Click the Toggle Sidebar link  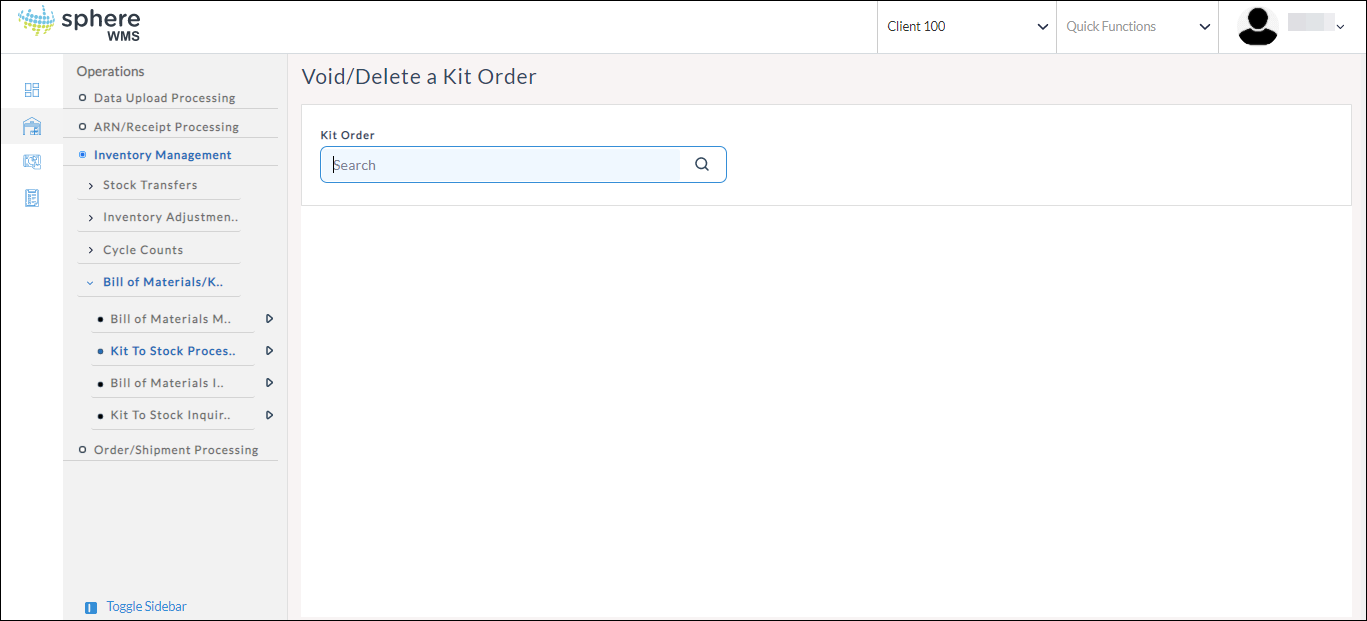(x=146, y=607)
